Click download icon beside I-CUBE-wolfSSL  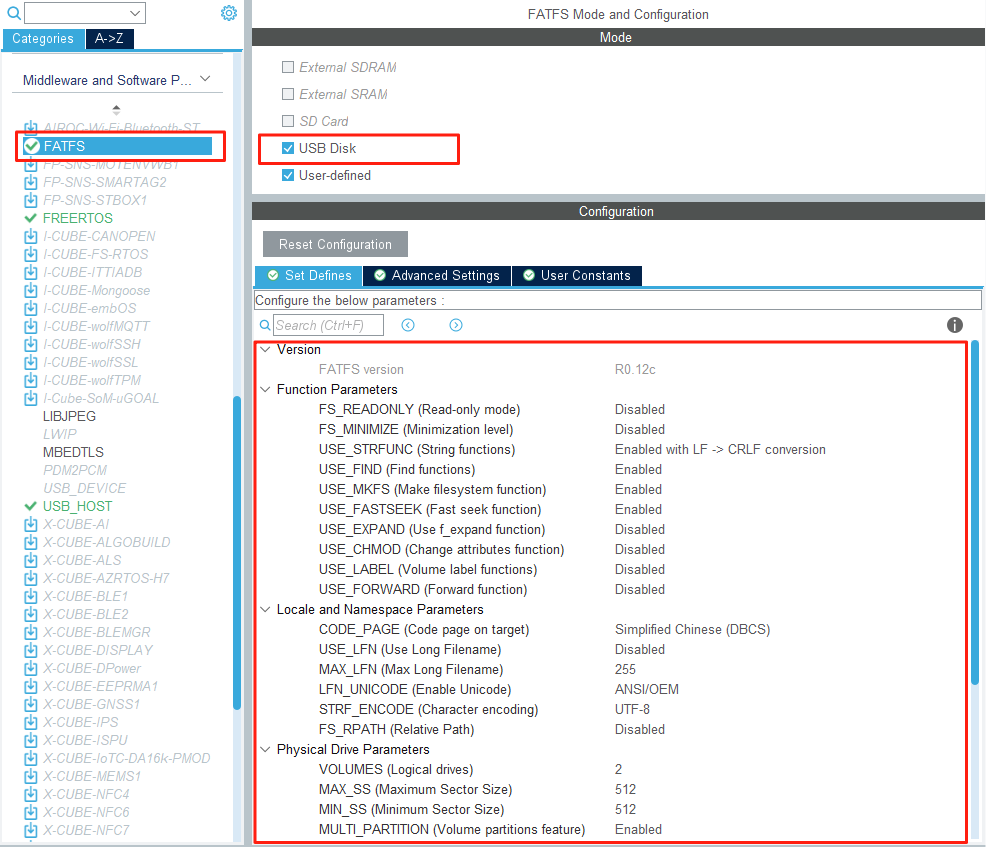(30, 363)
